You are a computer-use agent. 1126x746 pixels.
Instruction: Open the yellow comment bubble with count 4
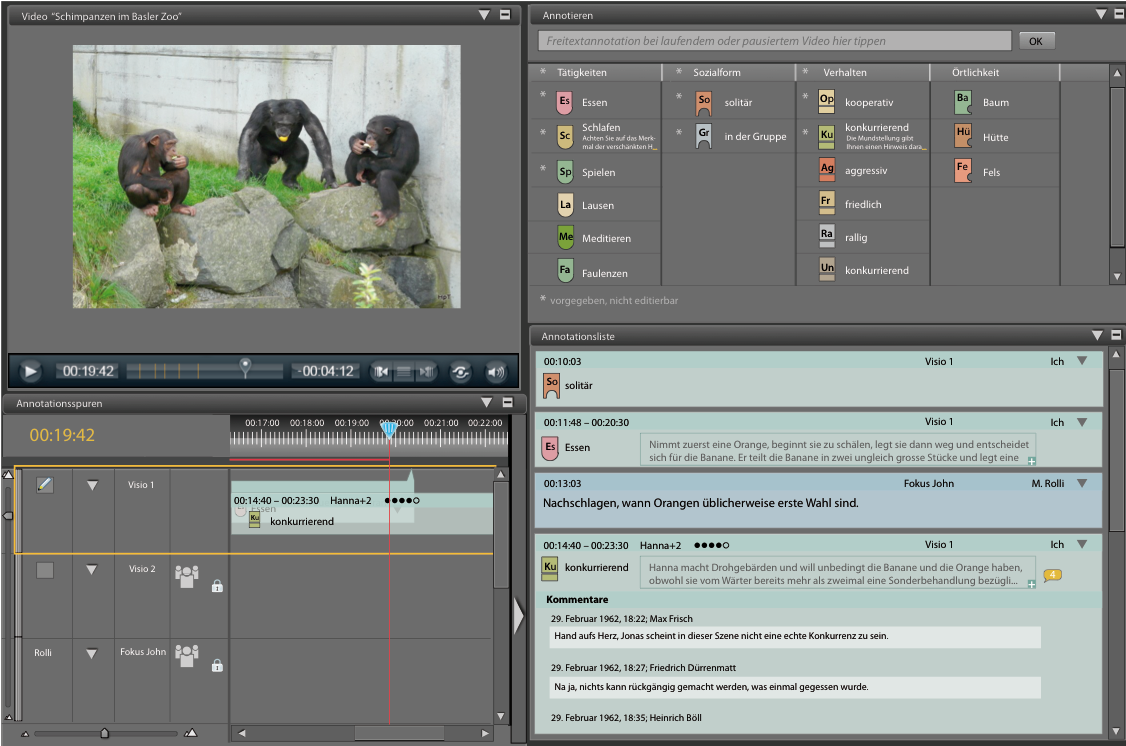coord(1052,575)
